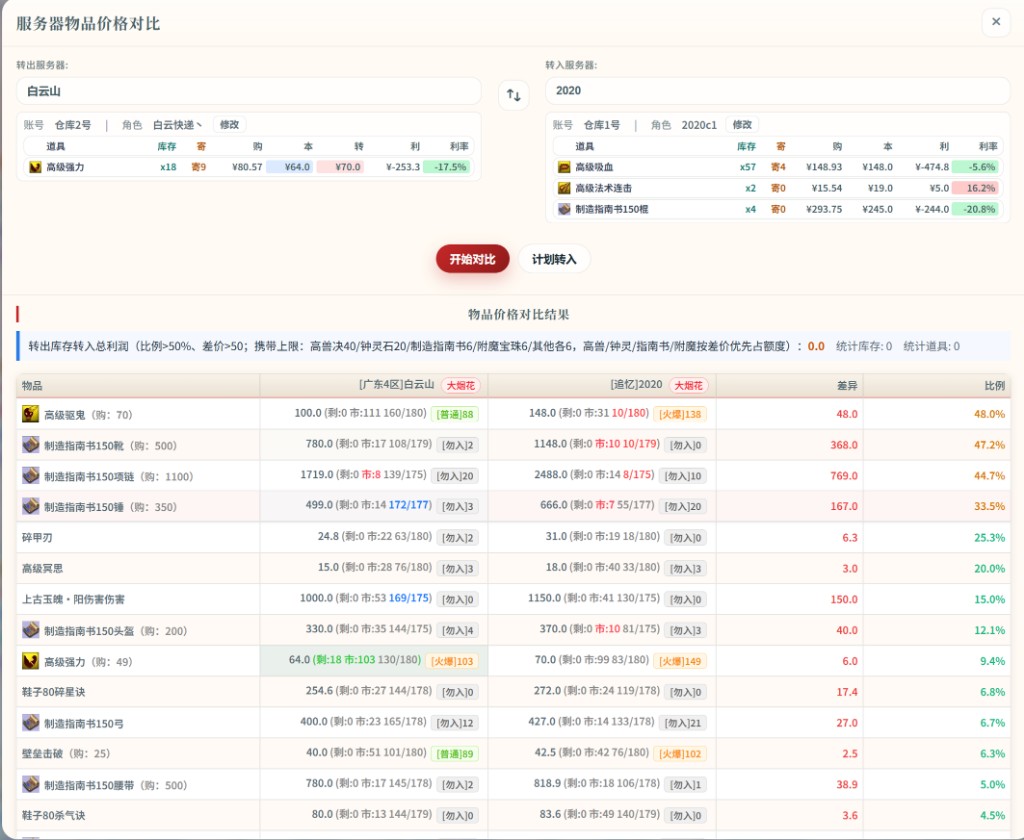Click the 高级强力 results row icon
Screen dimensions: 1024x840
click(x=31, y=661)
